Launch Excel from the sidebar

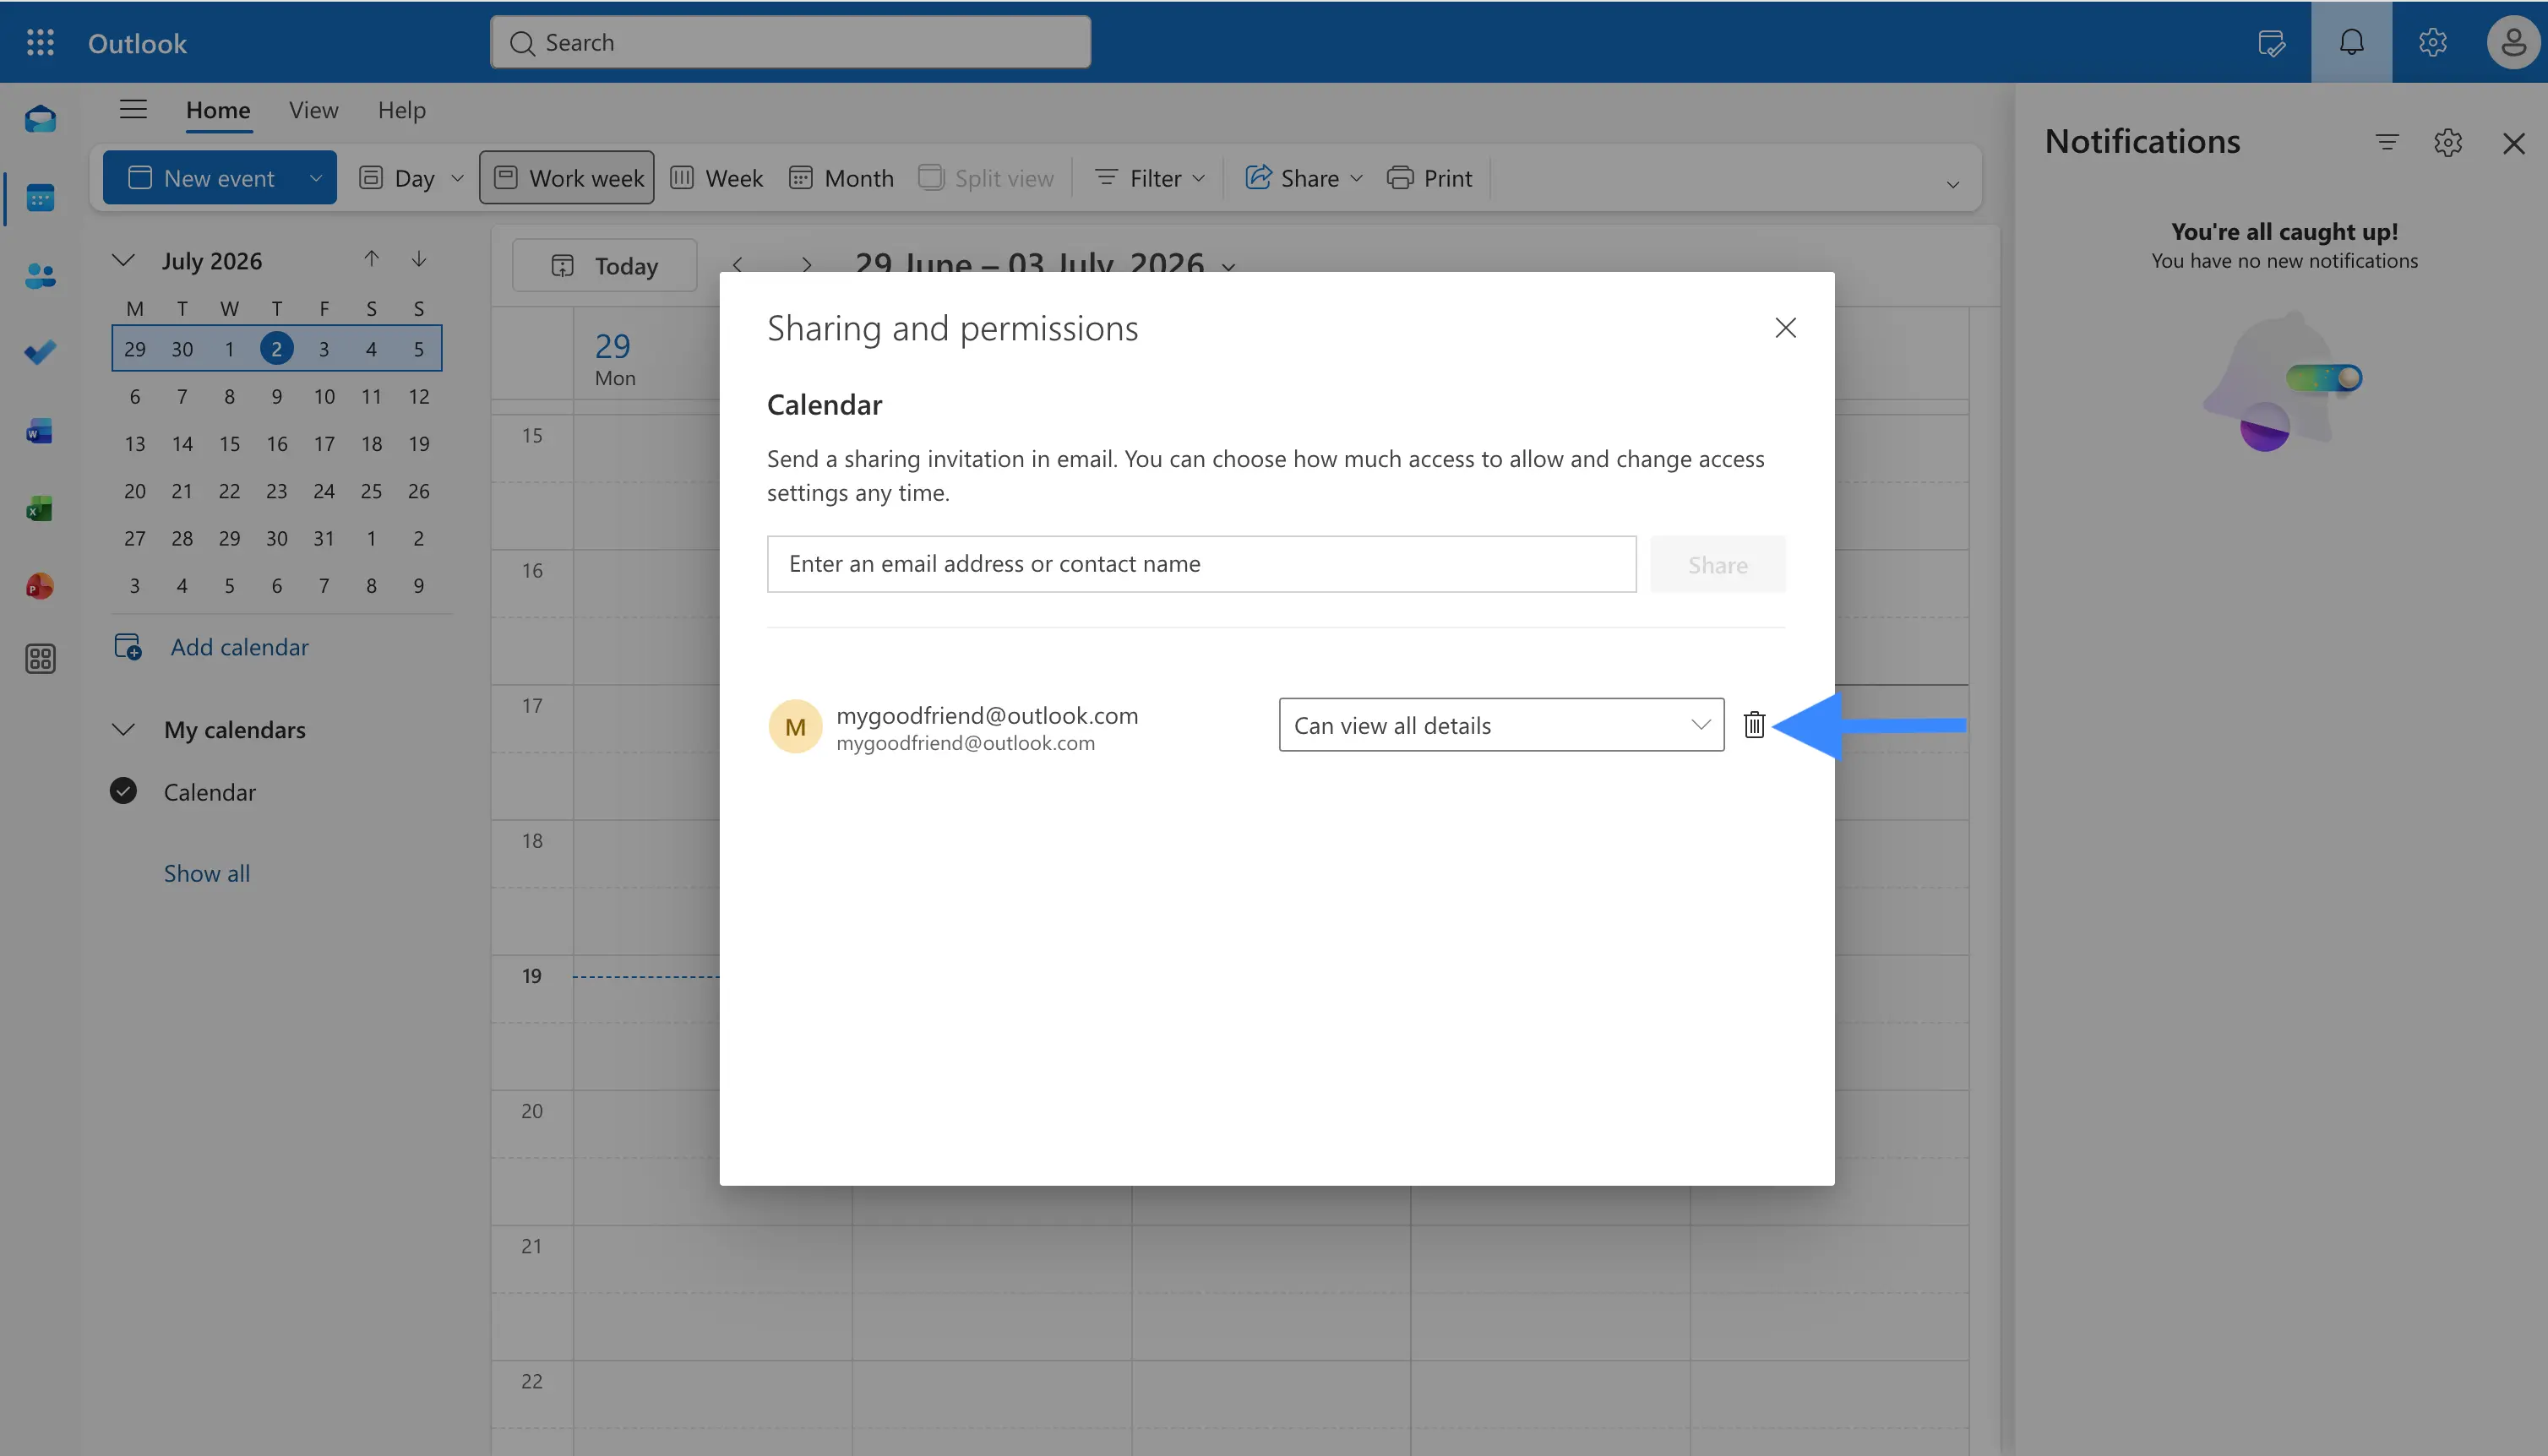pos(40,508)
